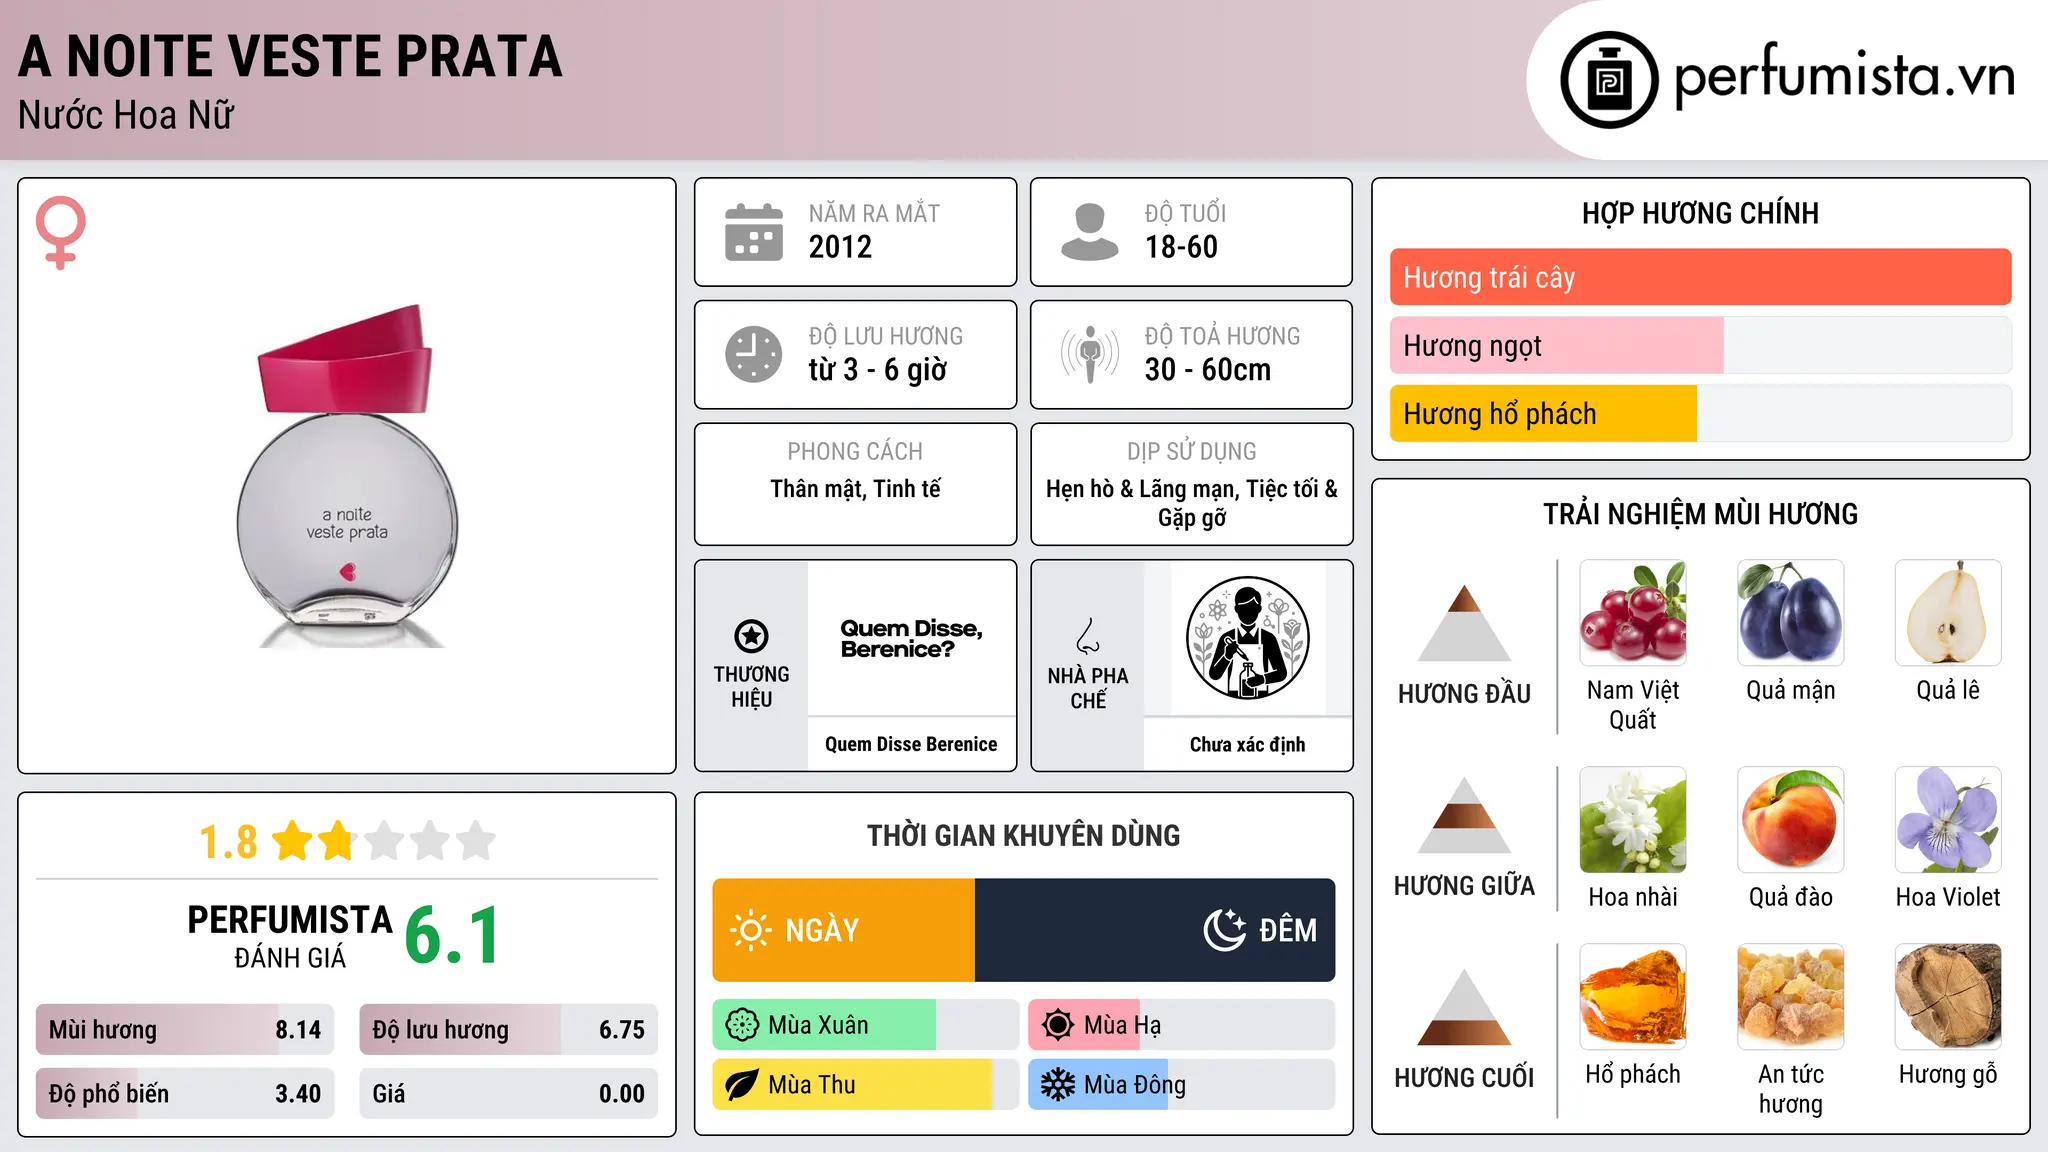The height and width of the screenshot is (1152, 2048).
Task: Click the sillage value 30 - 60cm
Action: [1208, 370]
